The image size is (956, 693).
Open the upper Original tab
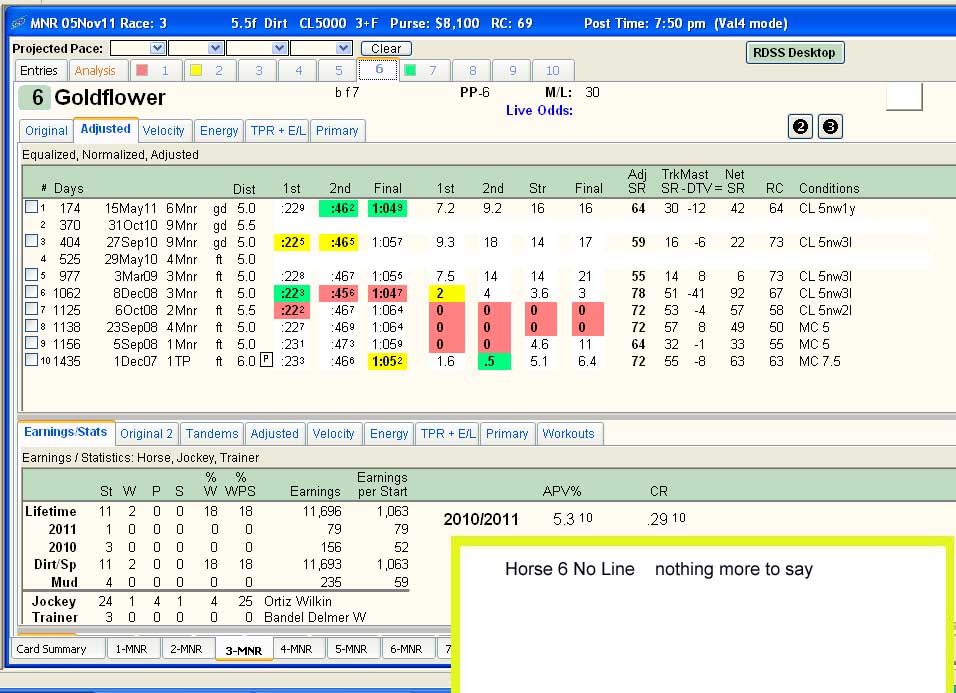click(x=46, y=130)
